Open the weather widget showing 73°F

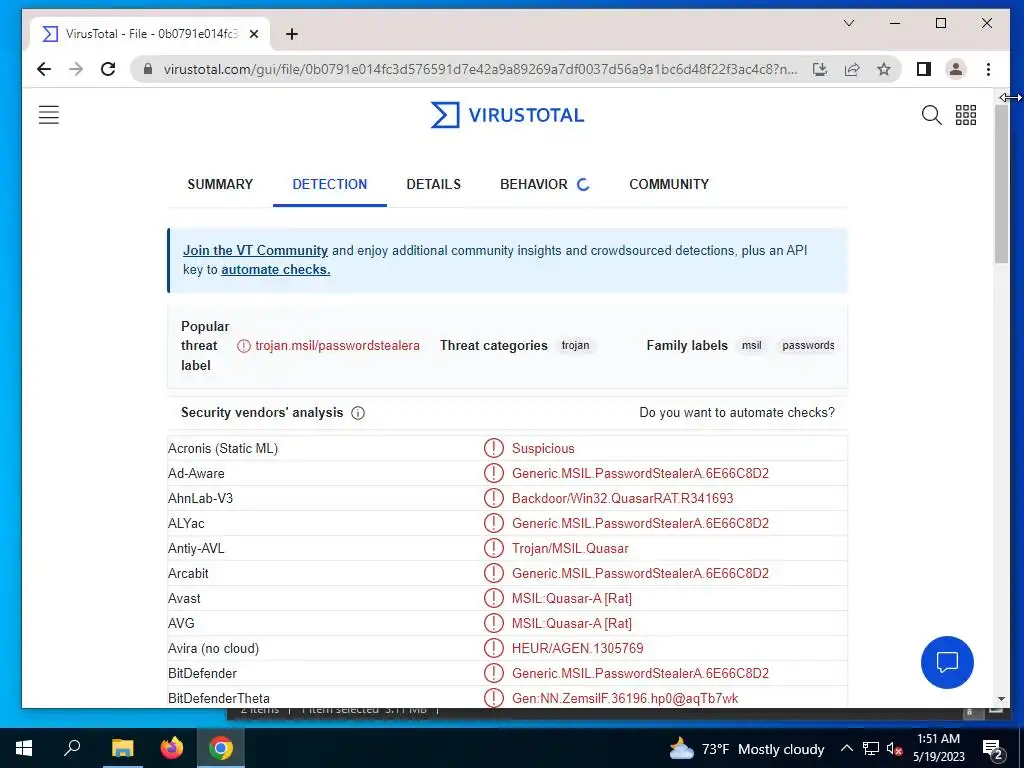(746, 749)
